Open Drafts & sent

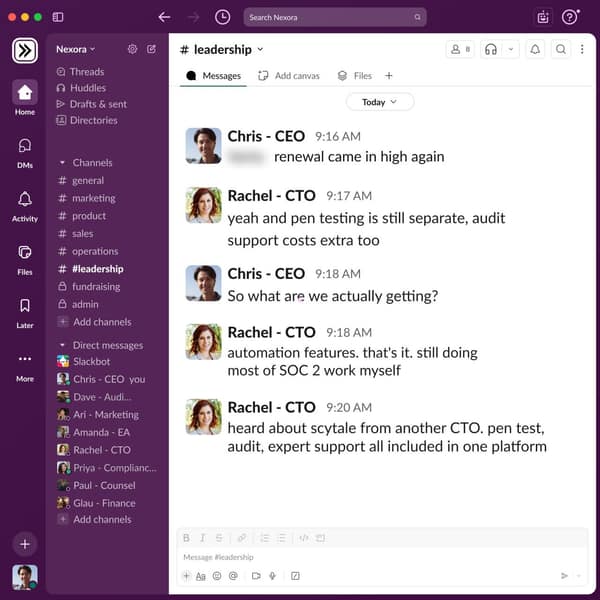click(x=91, y=104)
